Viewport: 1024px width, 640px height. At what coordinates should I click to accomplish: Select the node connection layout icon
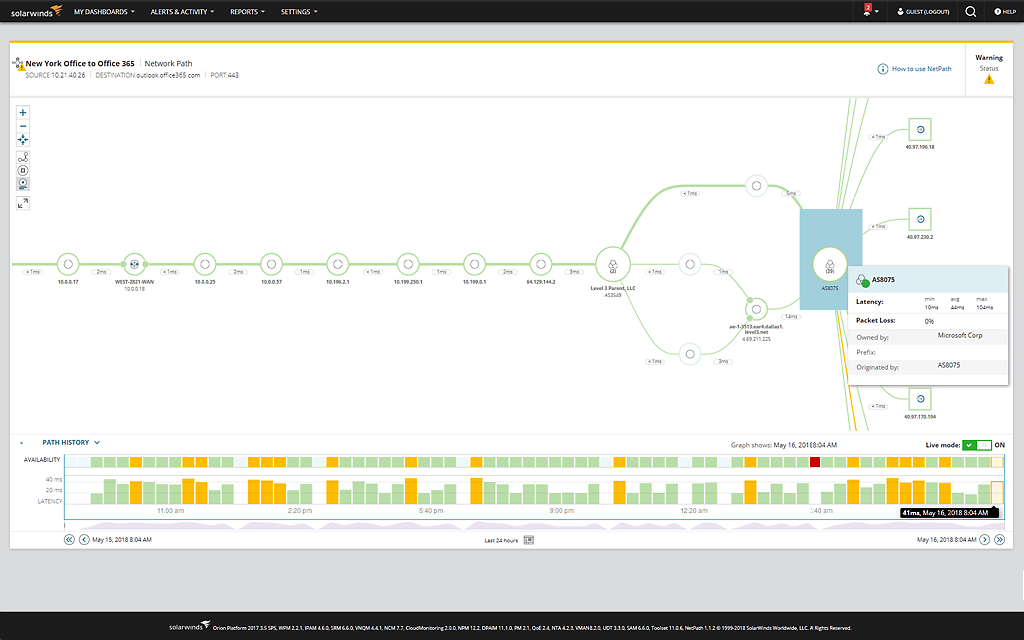[x=22, y=156]
